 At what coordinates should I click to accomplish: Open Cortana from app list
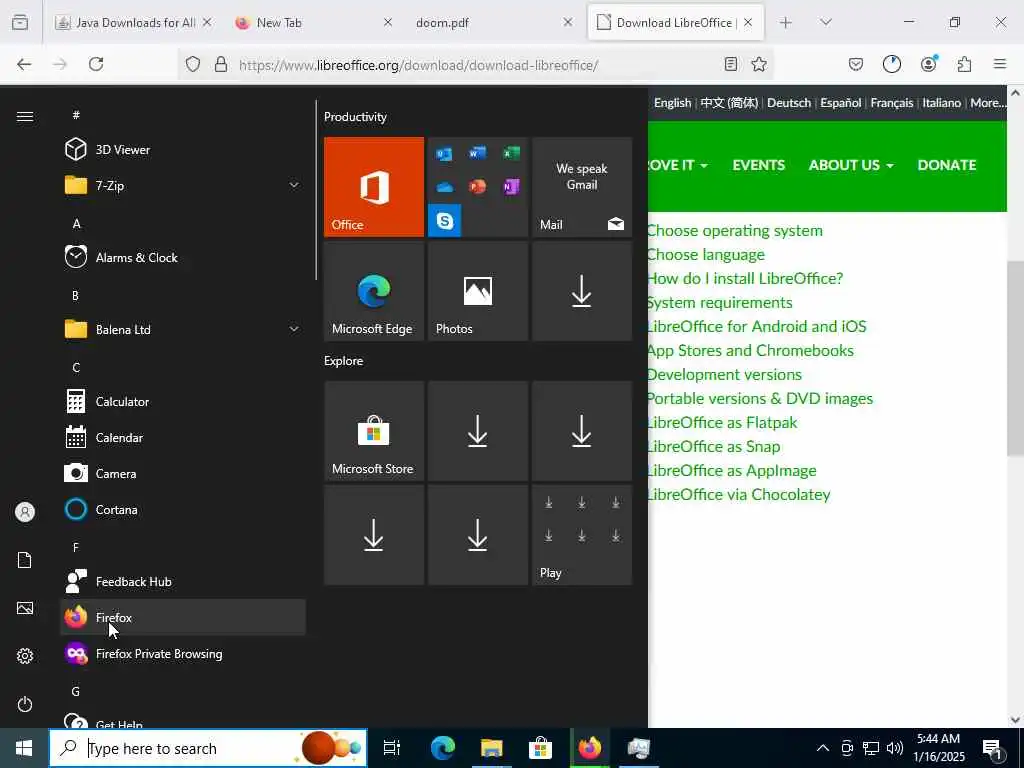click(x=183, y=509)
